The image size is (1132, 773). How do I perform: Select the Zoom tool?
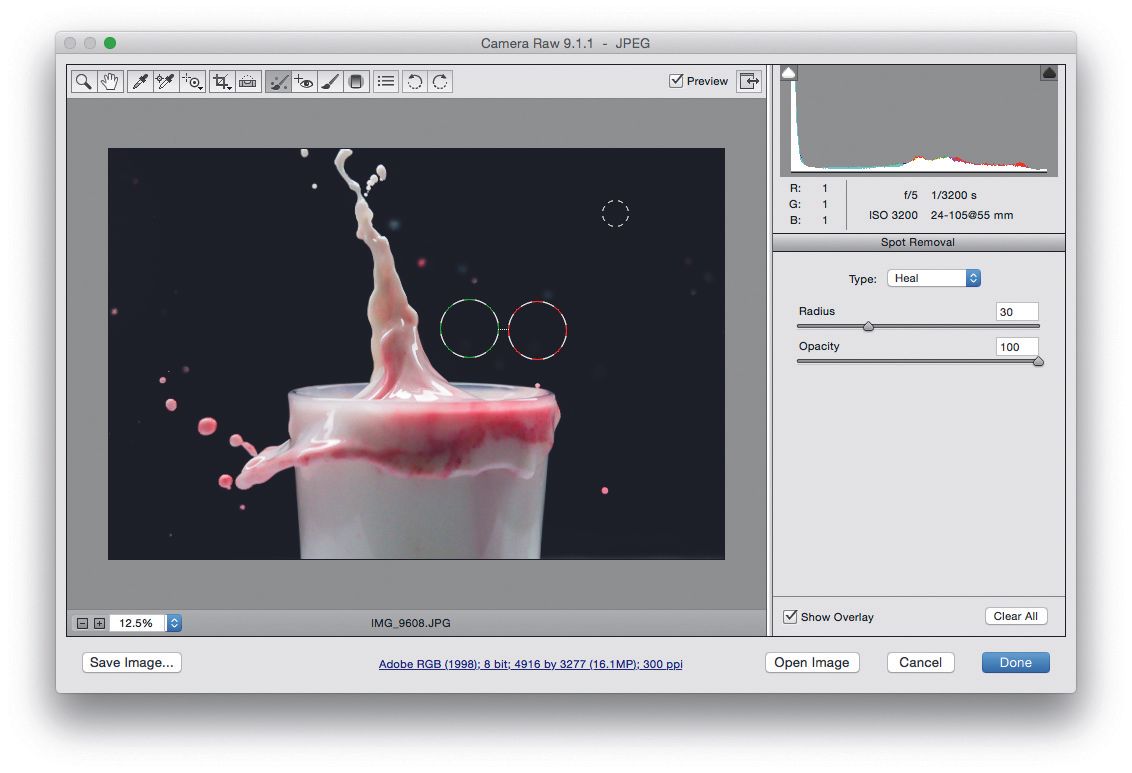84,81
